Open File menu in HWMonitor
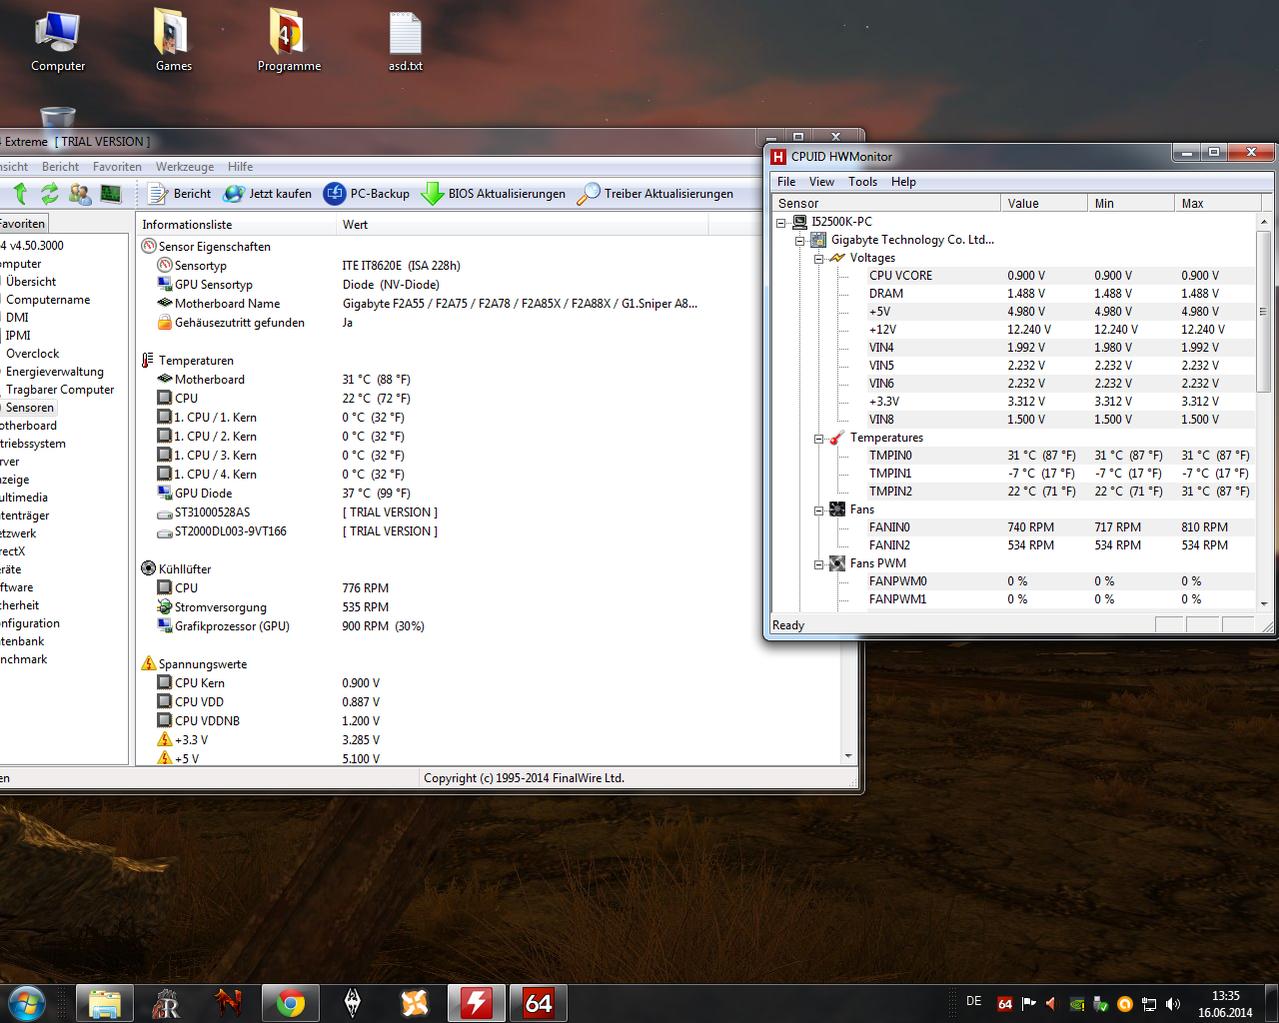Screen dimensions: 1279x1023 pos(787,182)
